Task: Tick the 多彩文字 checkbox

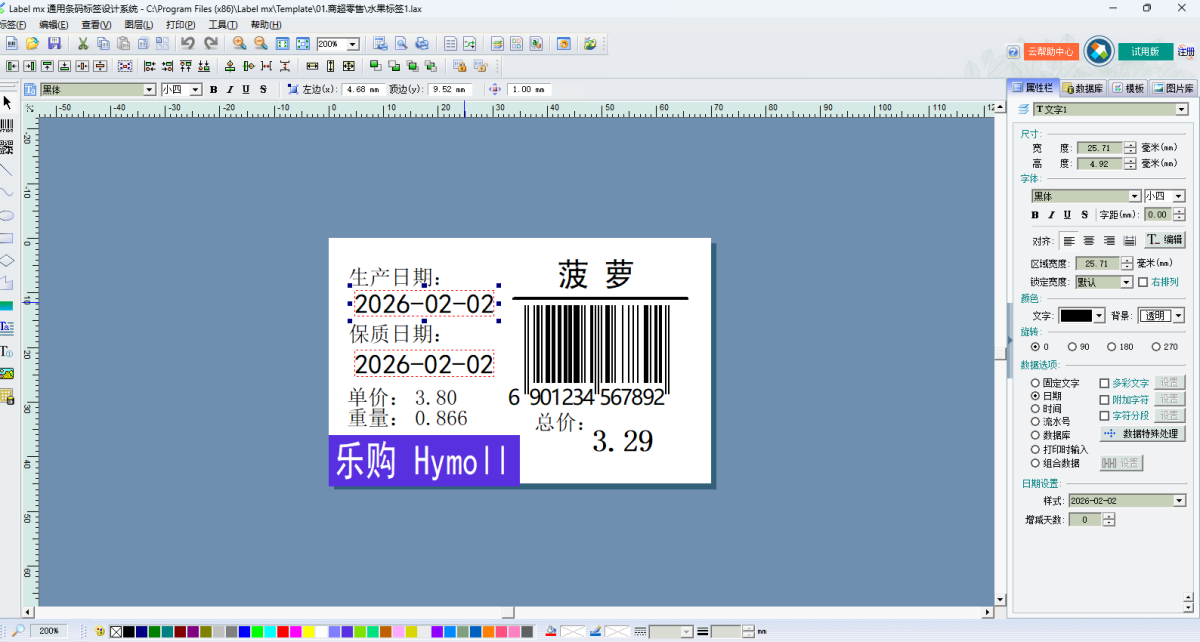Action: click(x=1105, y=383)
